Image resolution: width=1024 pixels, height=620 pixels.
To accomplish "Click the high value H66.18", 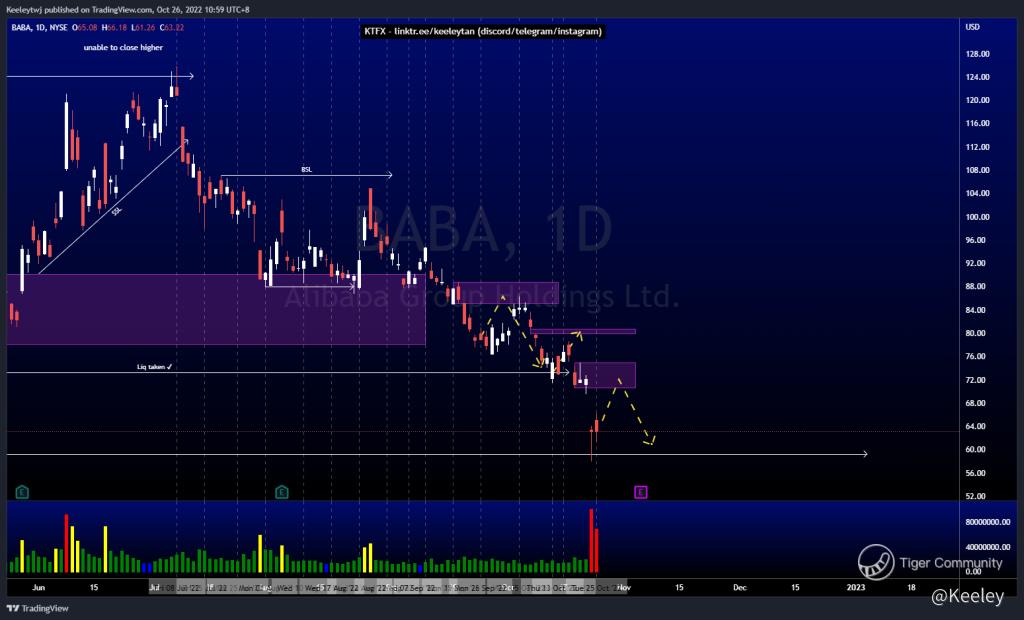I will [x=114, y=27].
